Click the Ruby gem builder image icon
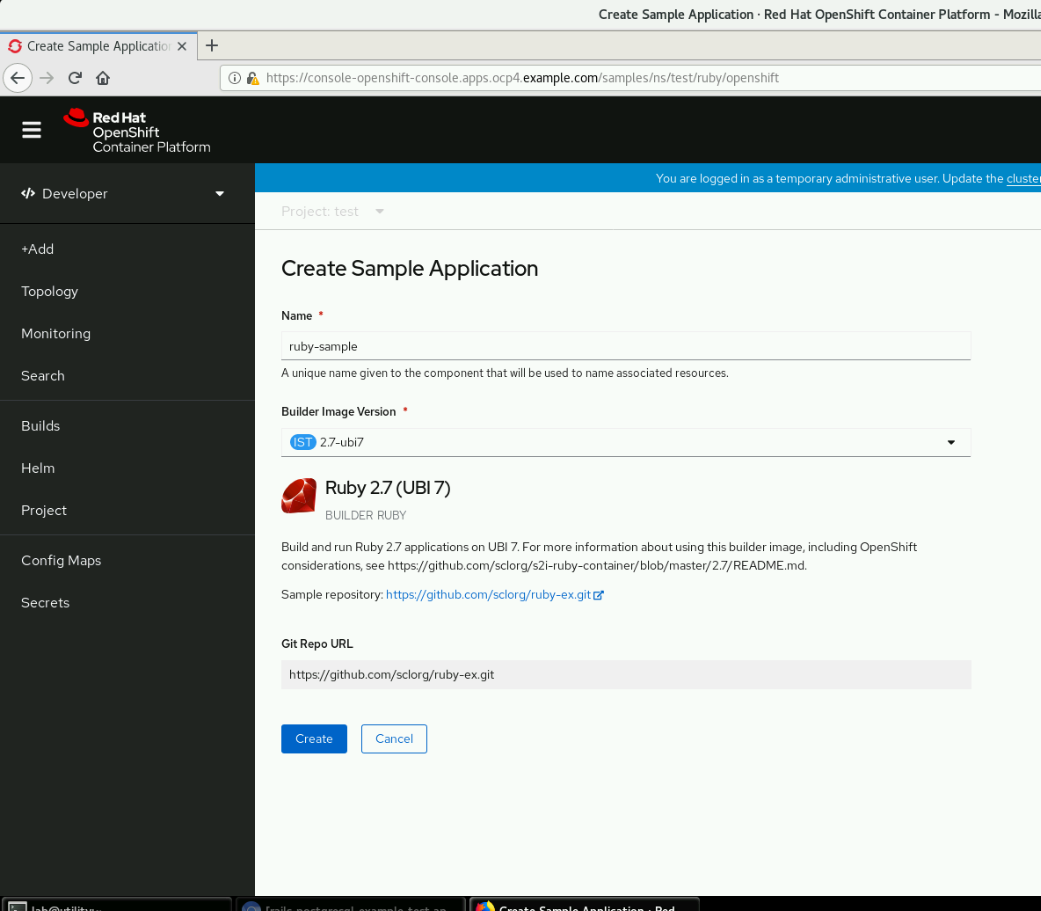The width and height of the screenshot is (1041, 911). (x=299, y=496)
